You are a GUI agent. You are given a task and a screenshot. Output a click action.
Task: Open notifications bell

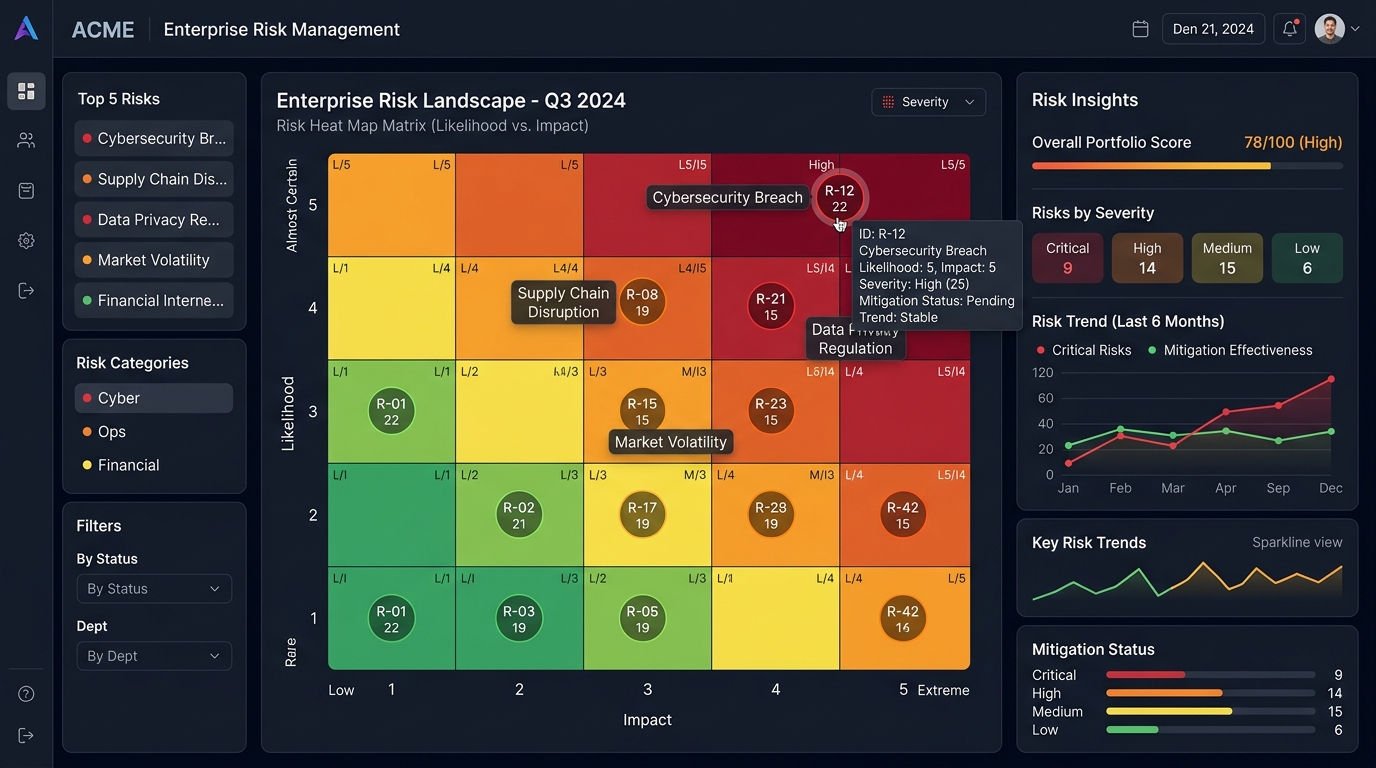(1290, 29)
